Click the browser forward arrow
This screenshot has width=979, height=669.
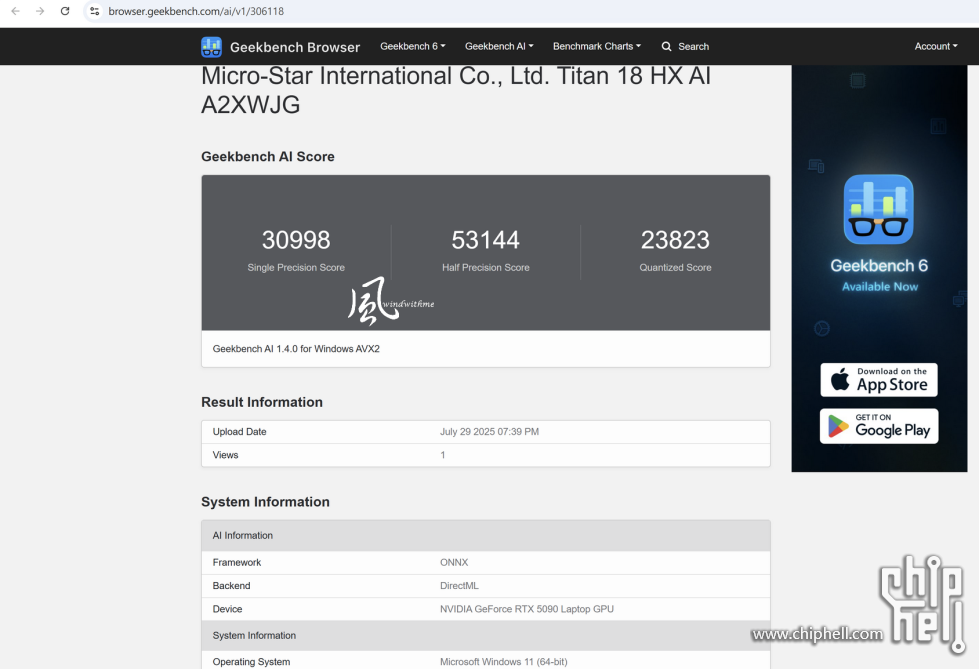click(x=40, y=11)
